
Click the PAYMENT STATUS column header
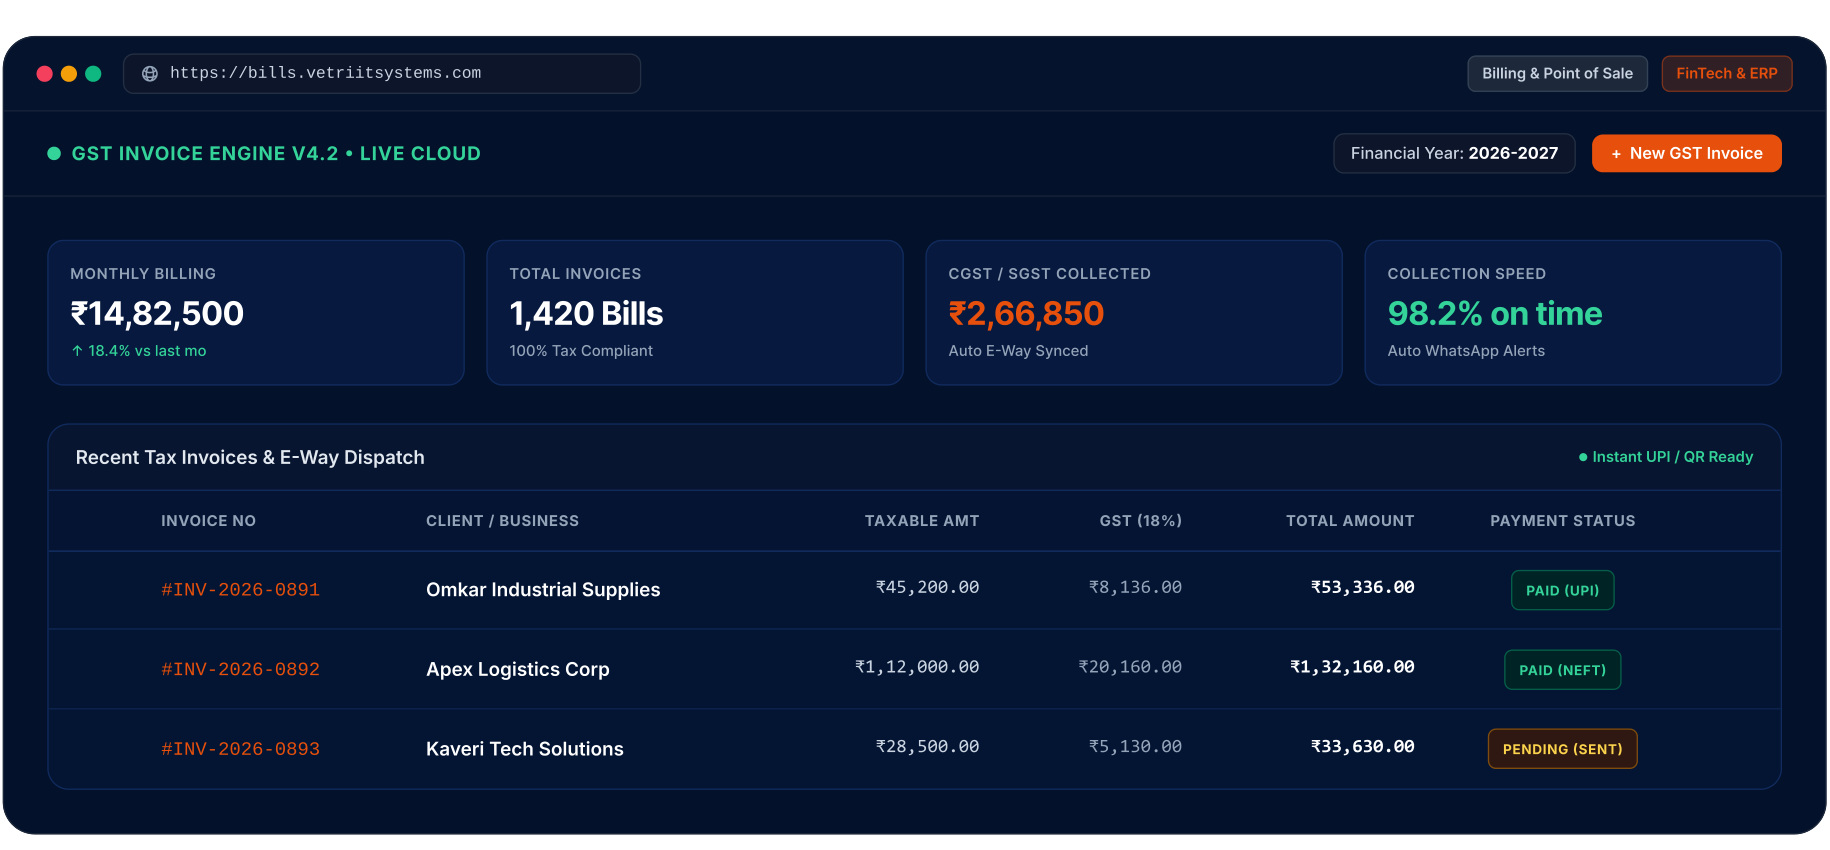(x=1563, y=521)
